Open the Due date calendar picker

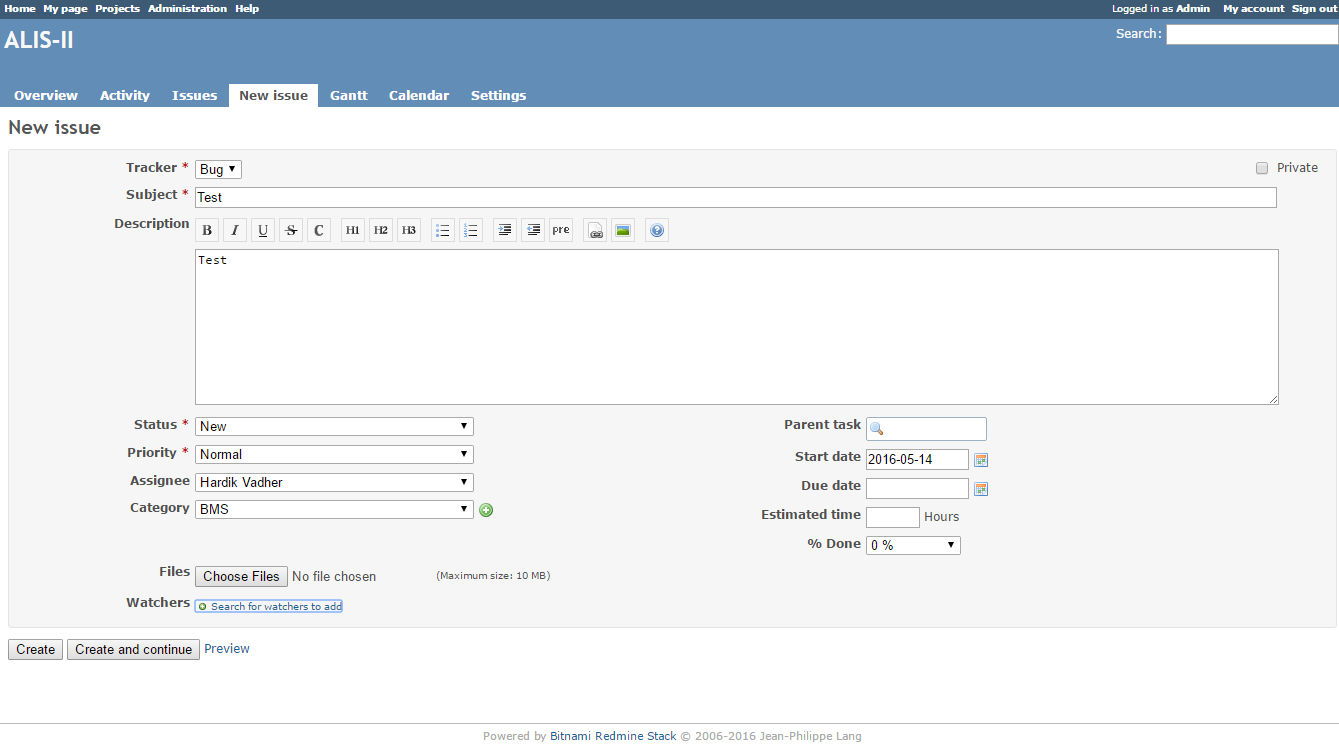click(x=981, y=489)
